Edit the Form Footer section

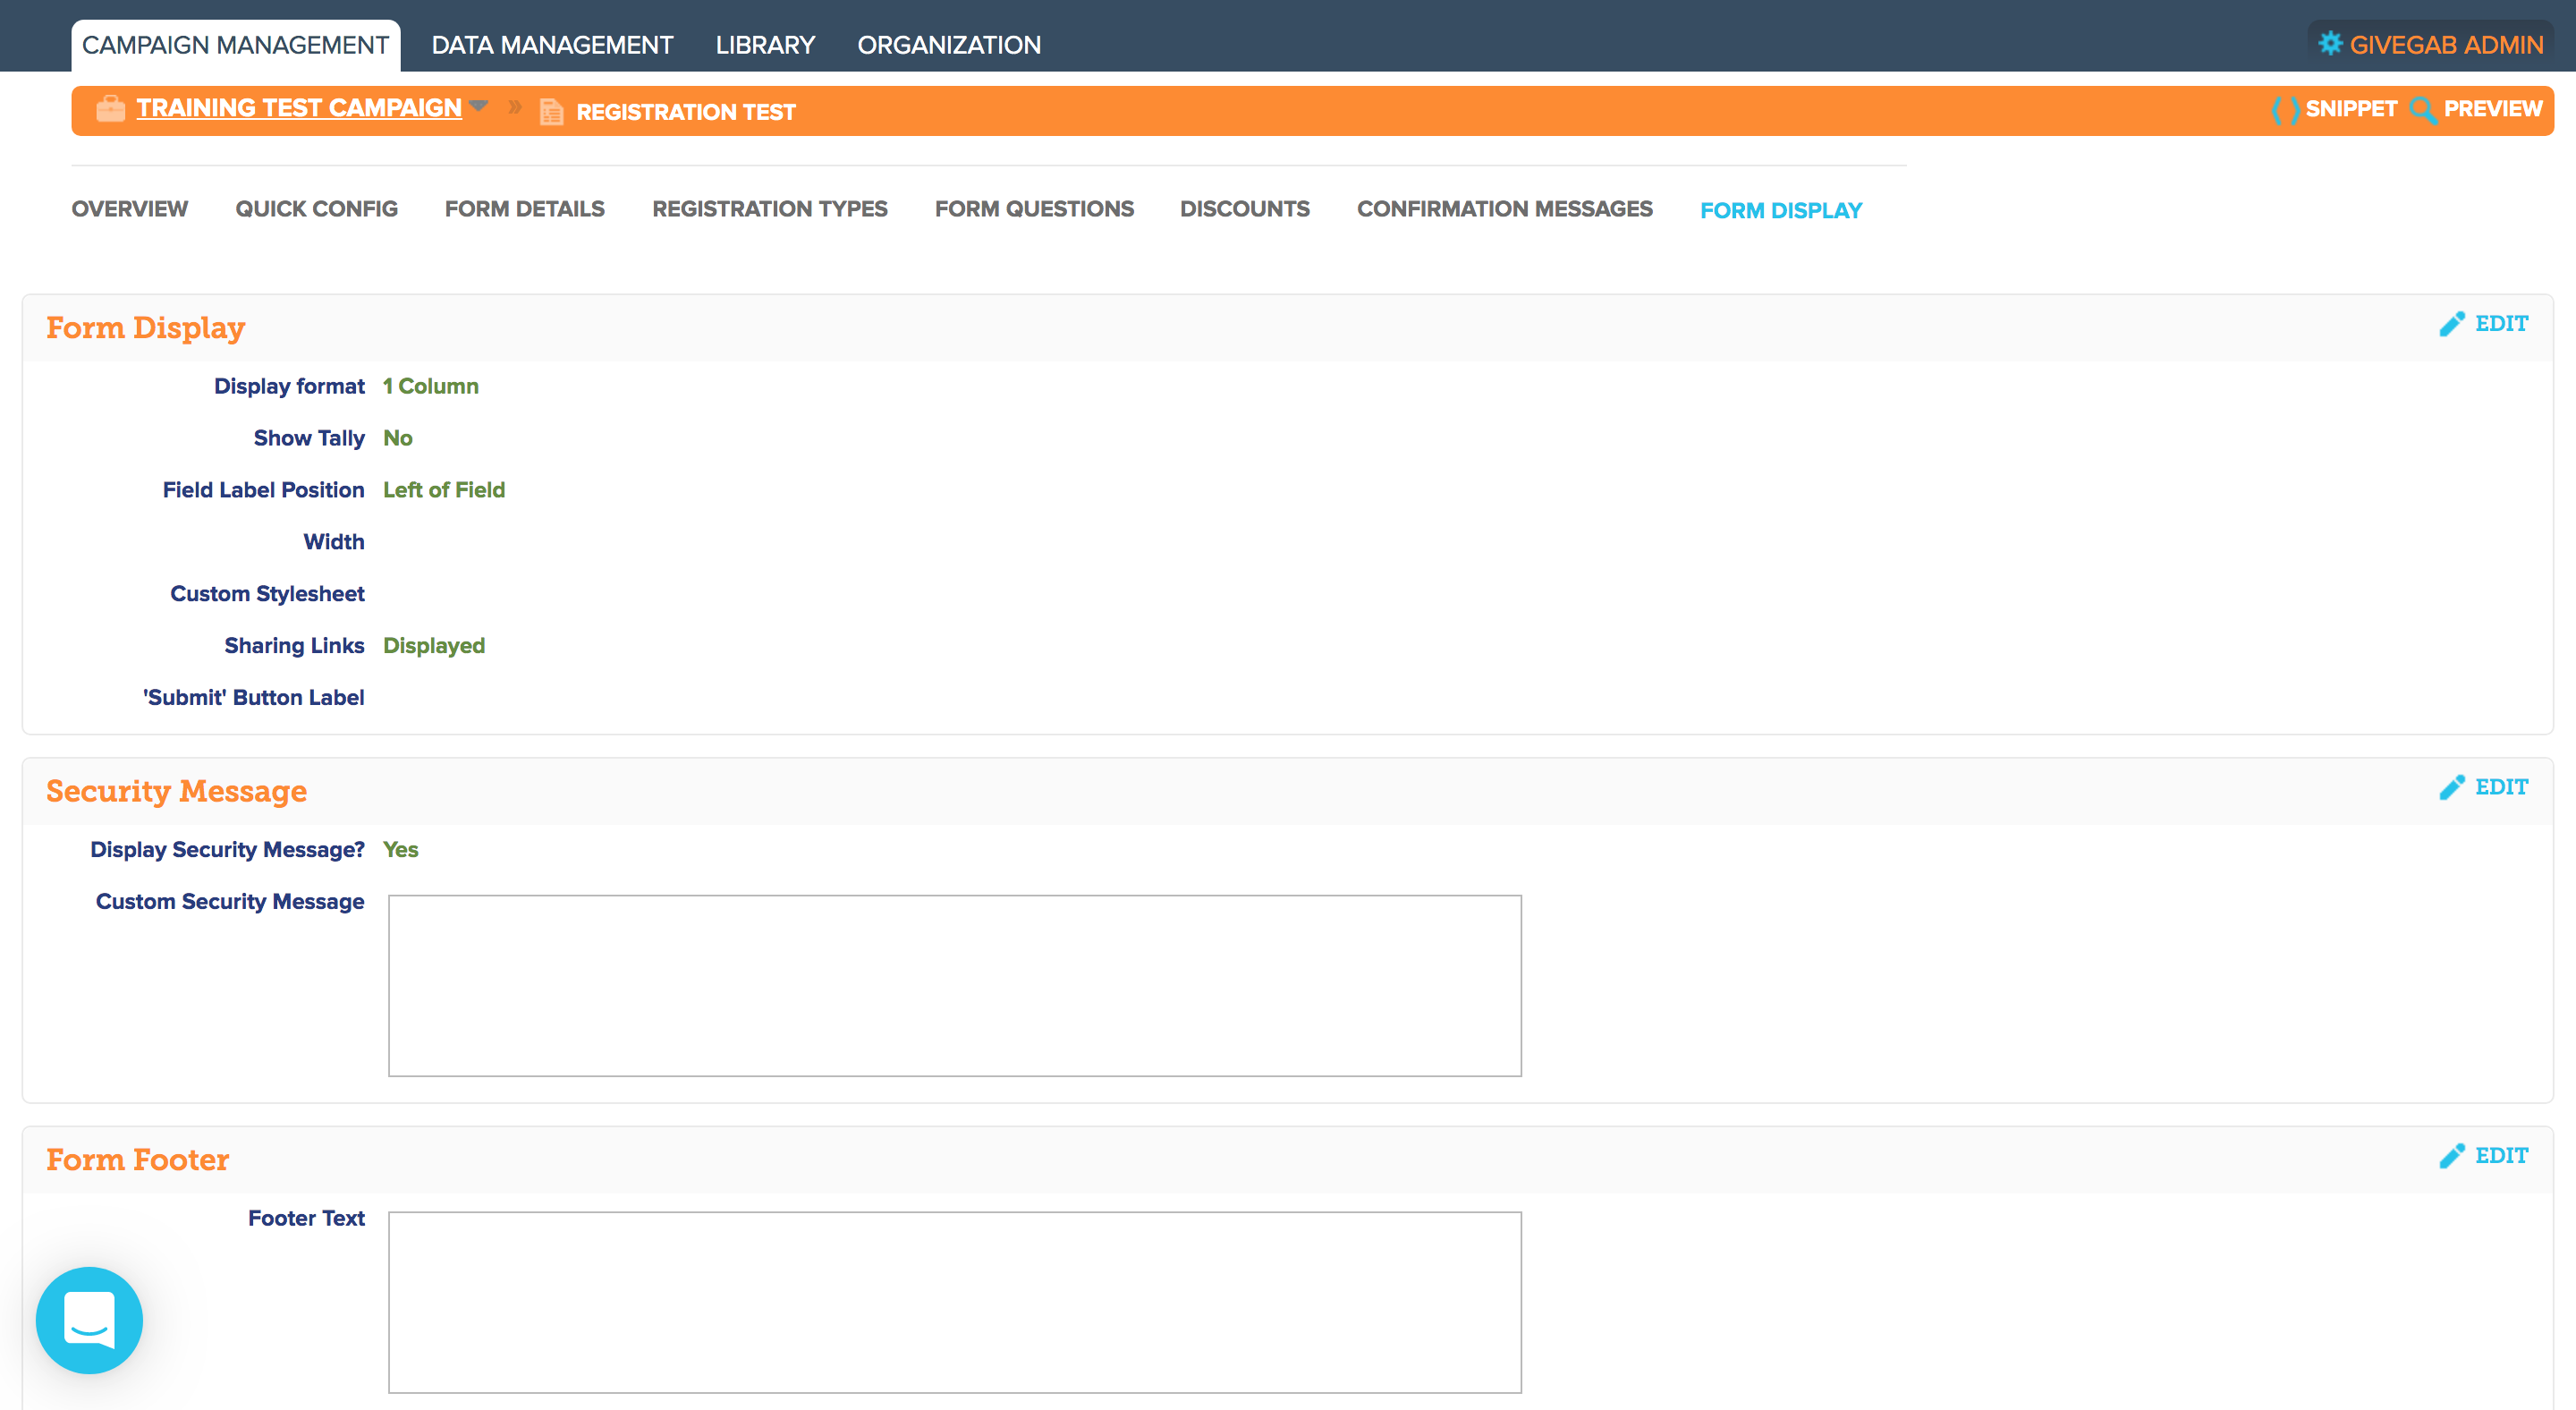(2501, 1156)
